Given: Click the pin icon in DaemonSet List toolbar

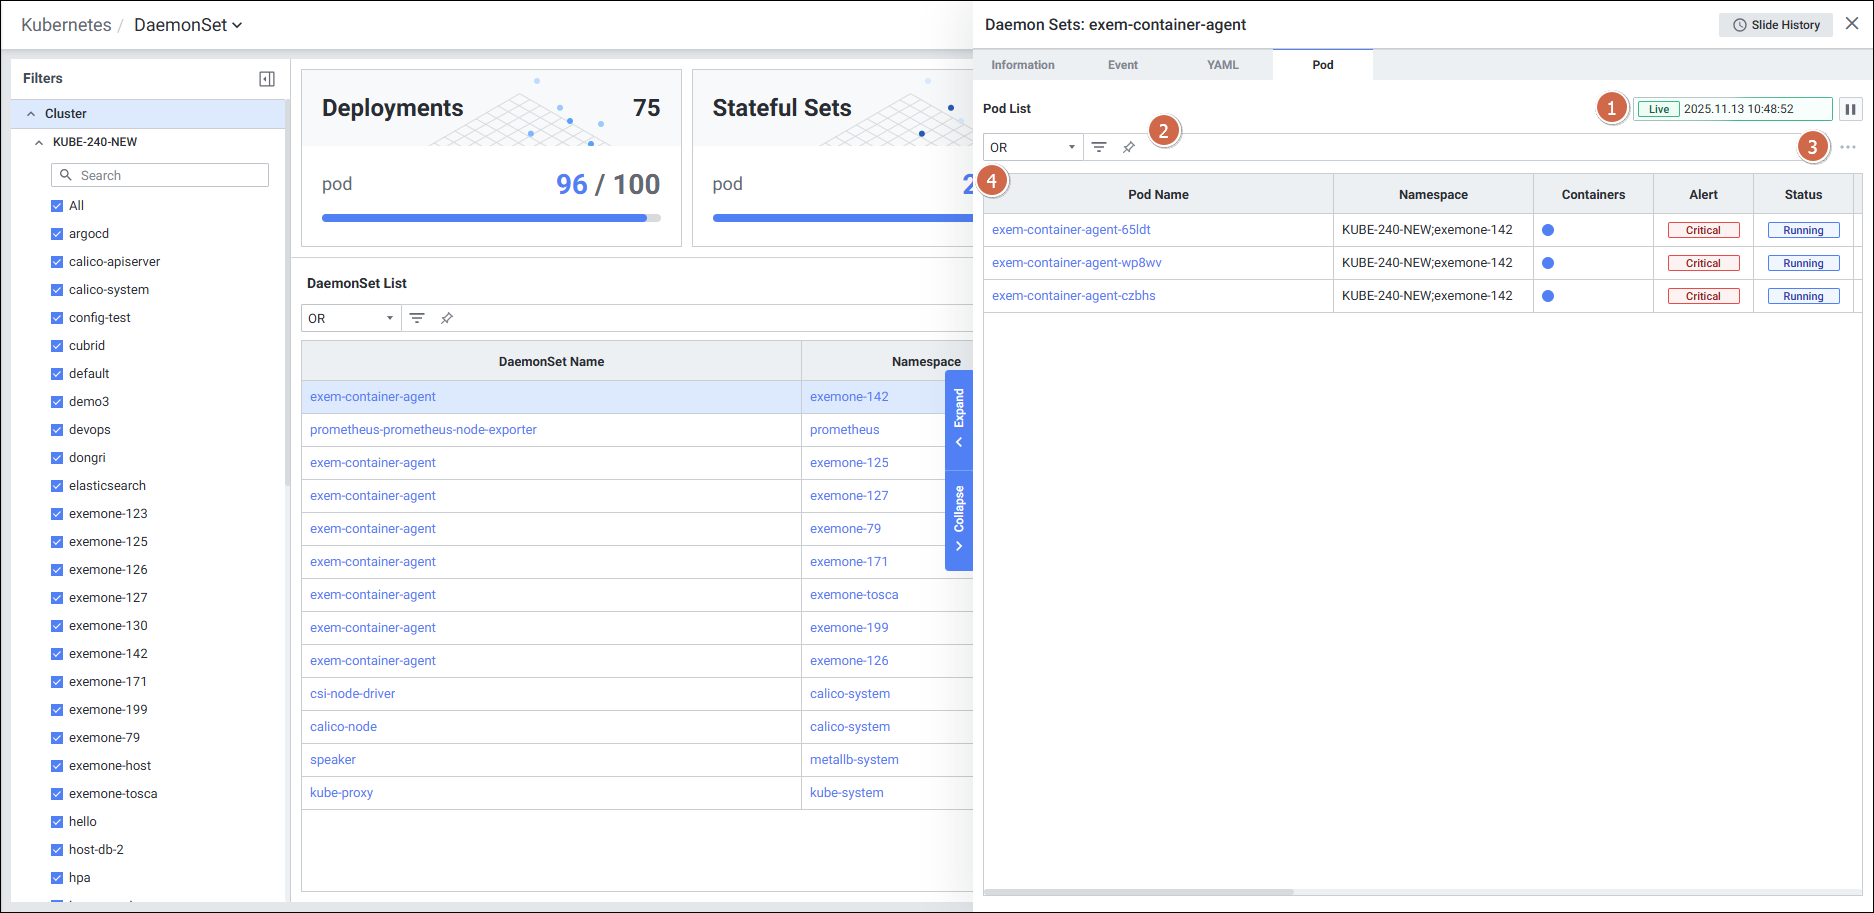Looking at the screenshot, I should click(x=447, y=318).
